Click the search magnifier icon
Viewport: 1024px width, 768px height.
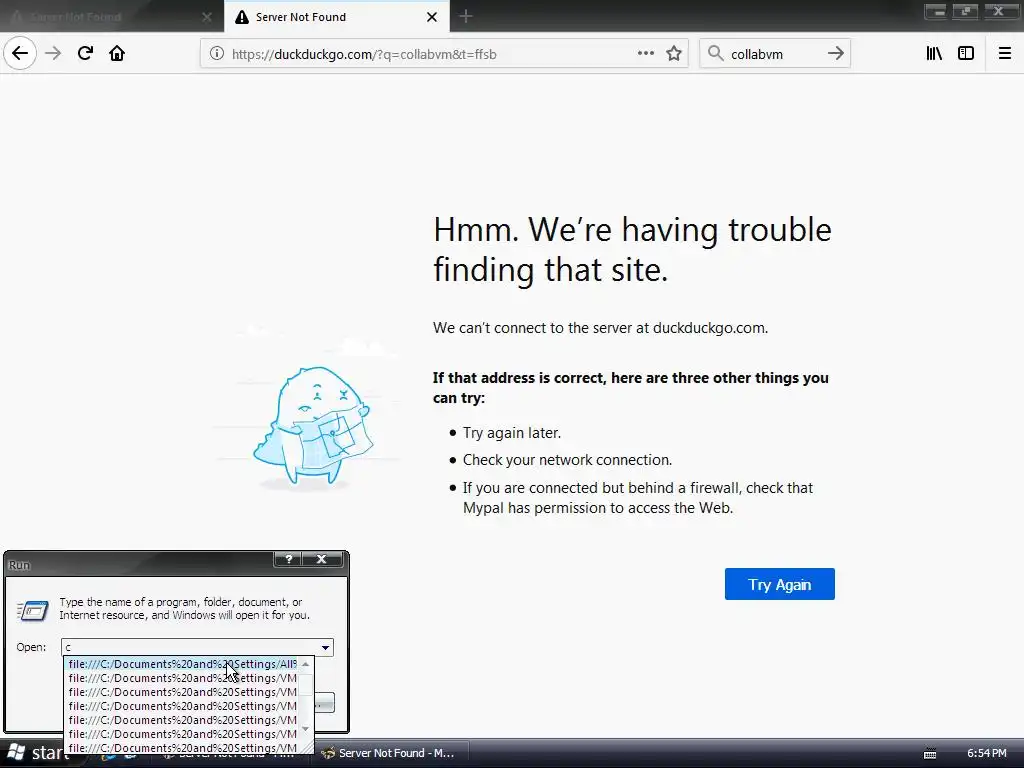[716, 54]
